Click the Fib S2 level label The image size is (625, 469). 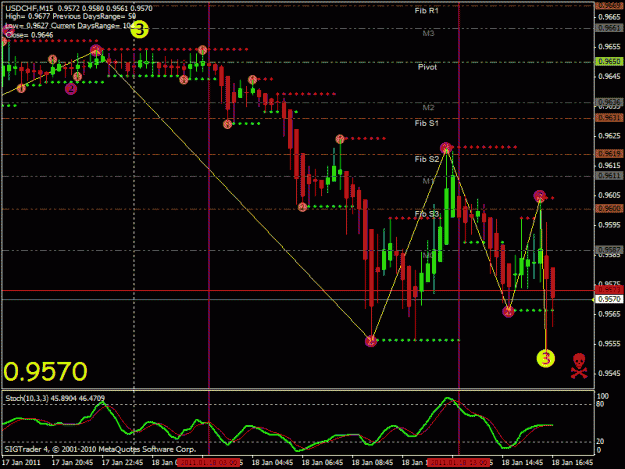pyautogui.click(x=426, y=159)
